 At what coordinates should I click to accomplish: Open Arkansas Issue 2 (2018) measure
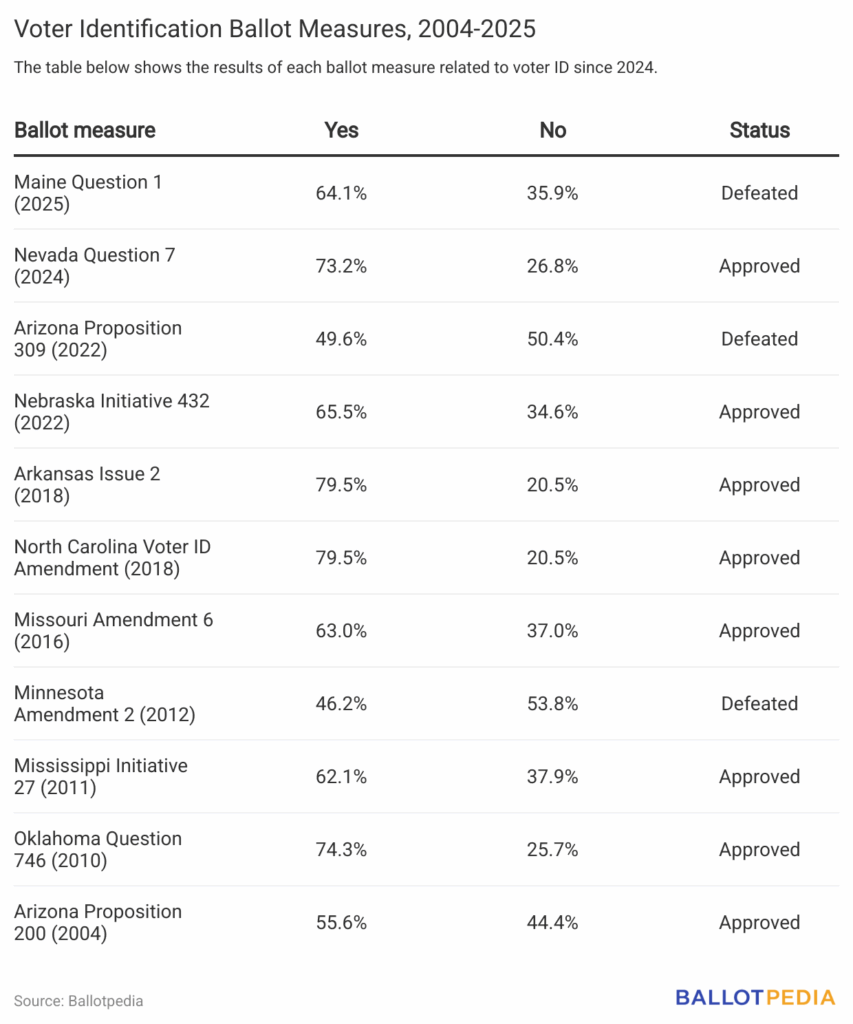pyautogui.click(x=87, y=485)
